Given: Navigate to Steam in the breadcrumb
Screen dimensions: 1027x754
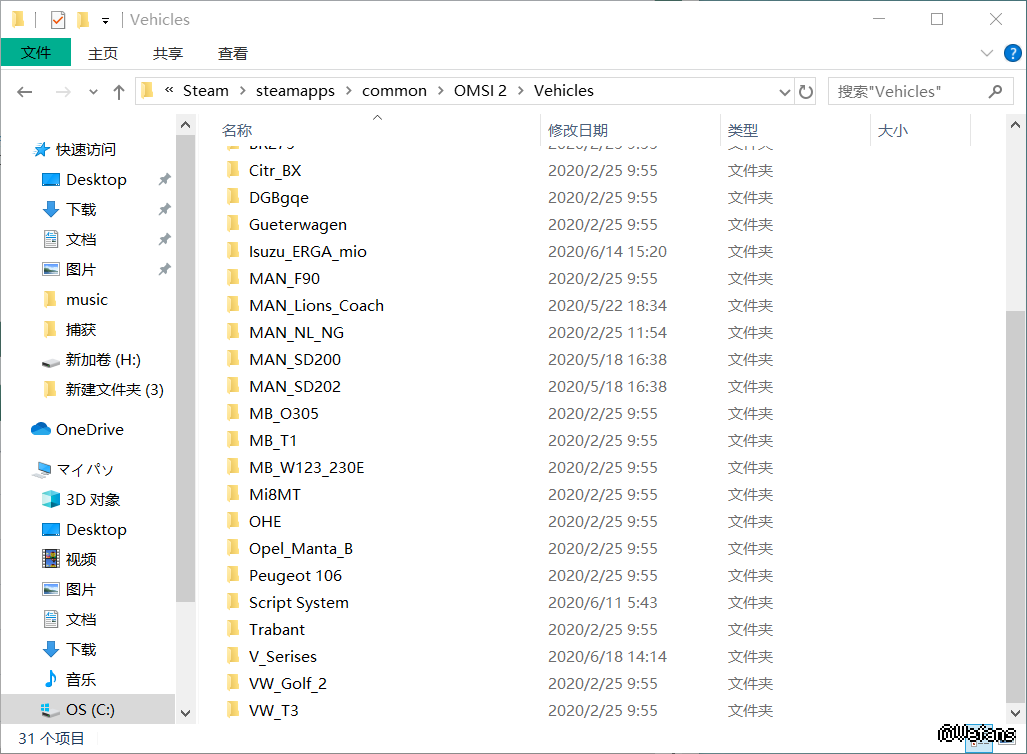Looking at the screenshot, I should click(x=206, y=91).
